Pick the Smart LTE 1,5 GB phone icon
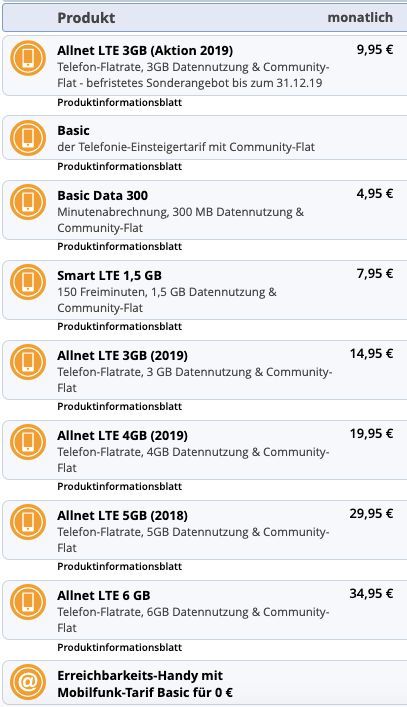The height and width of the screenshot is (707, 407). (28, 282)
